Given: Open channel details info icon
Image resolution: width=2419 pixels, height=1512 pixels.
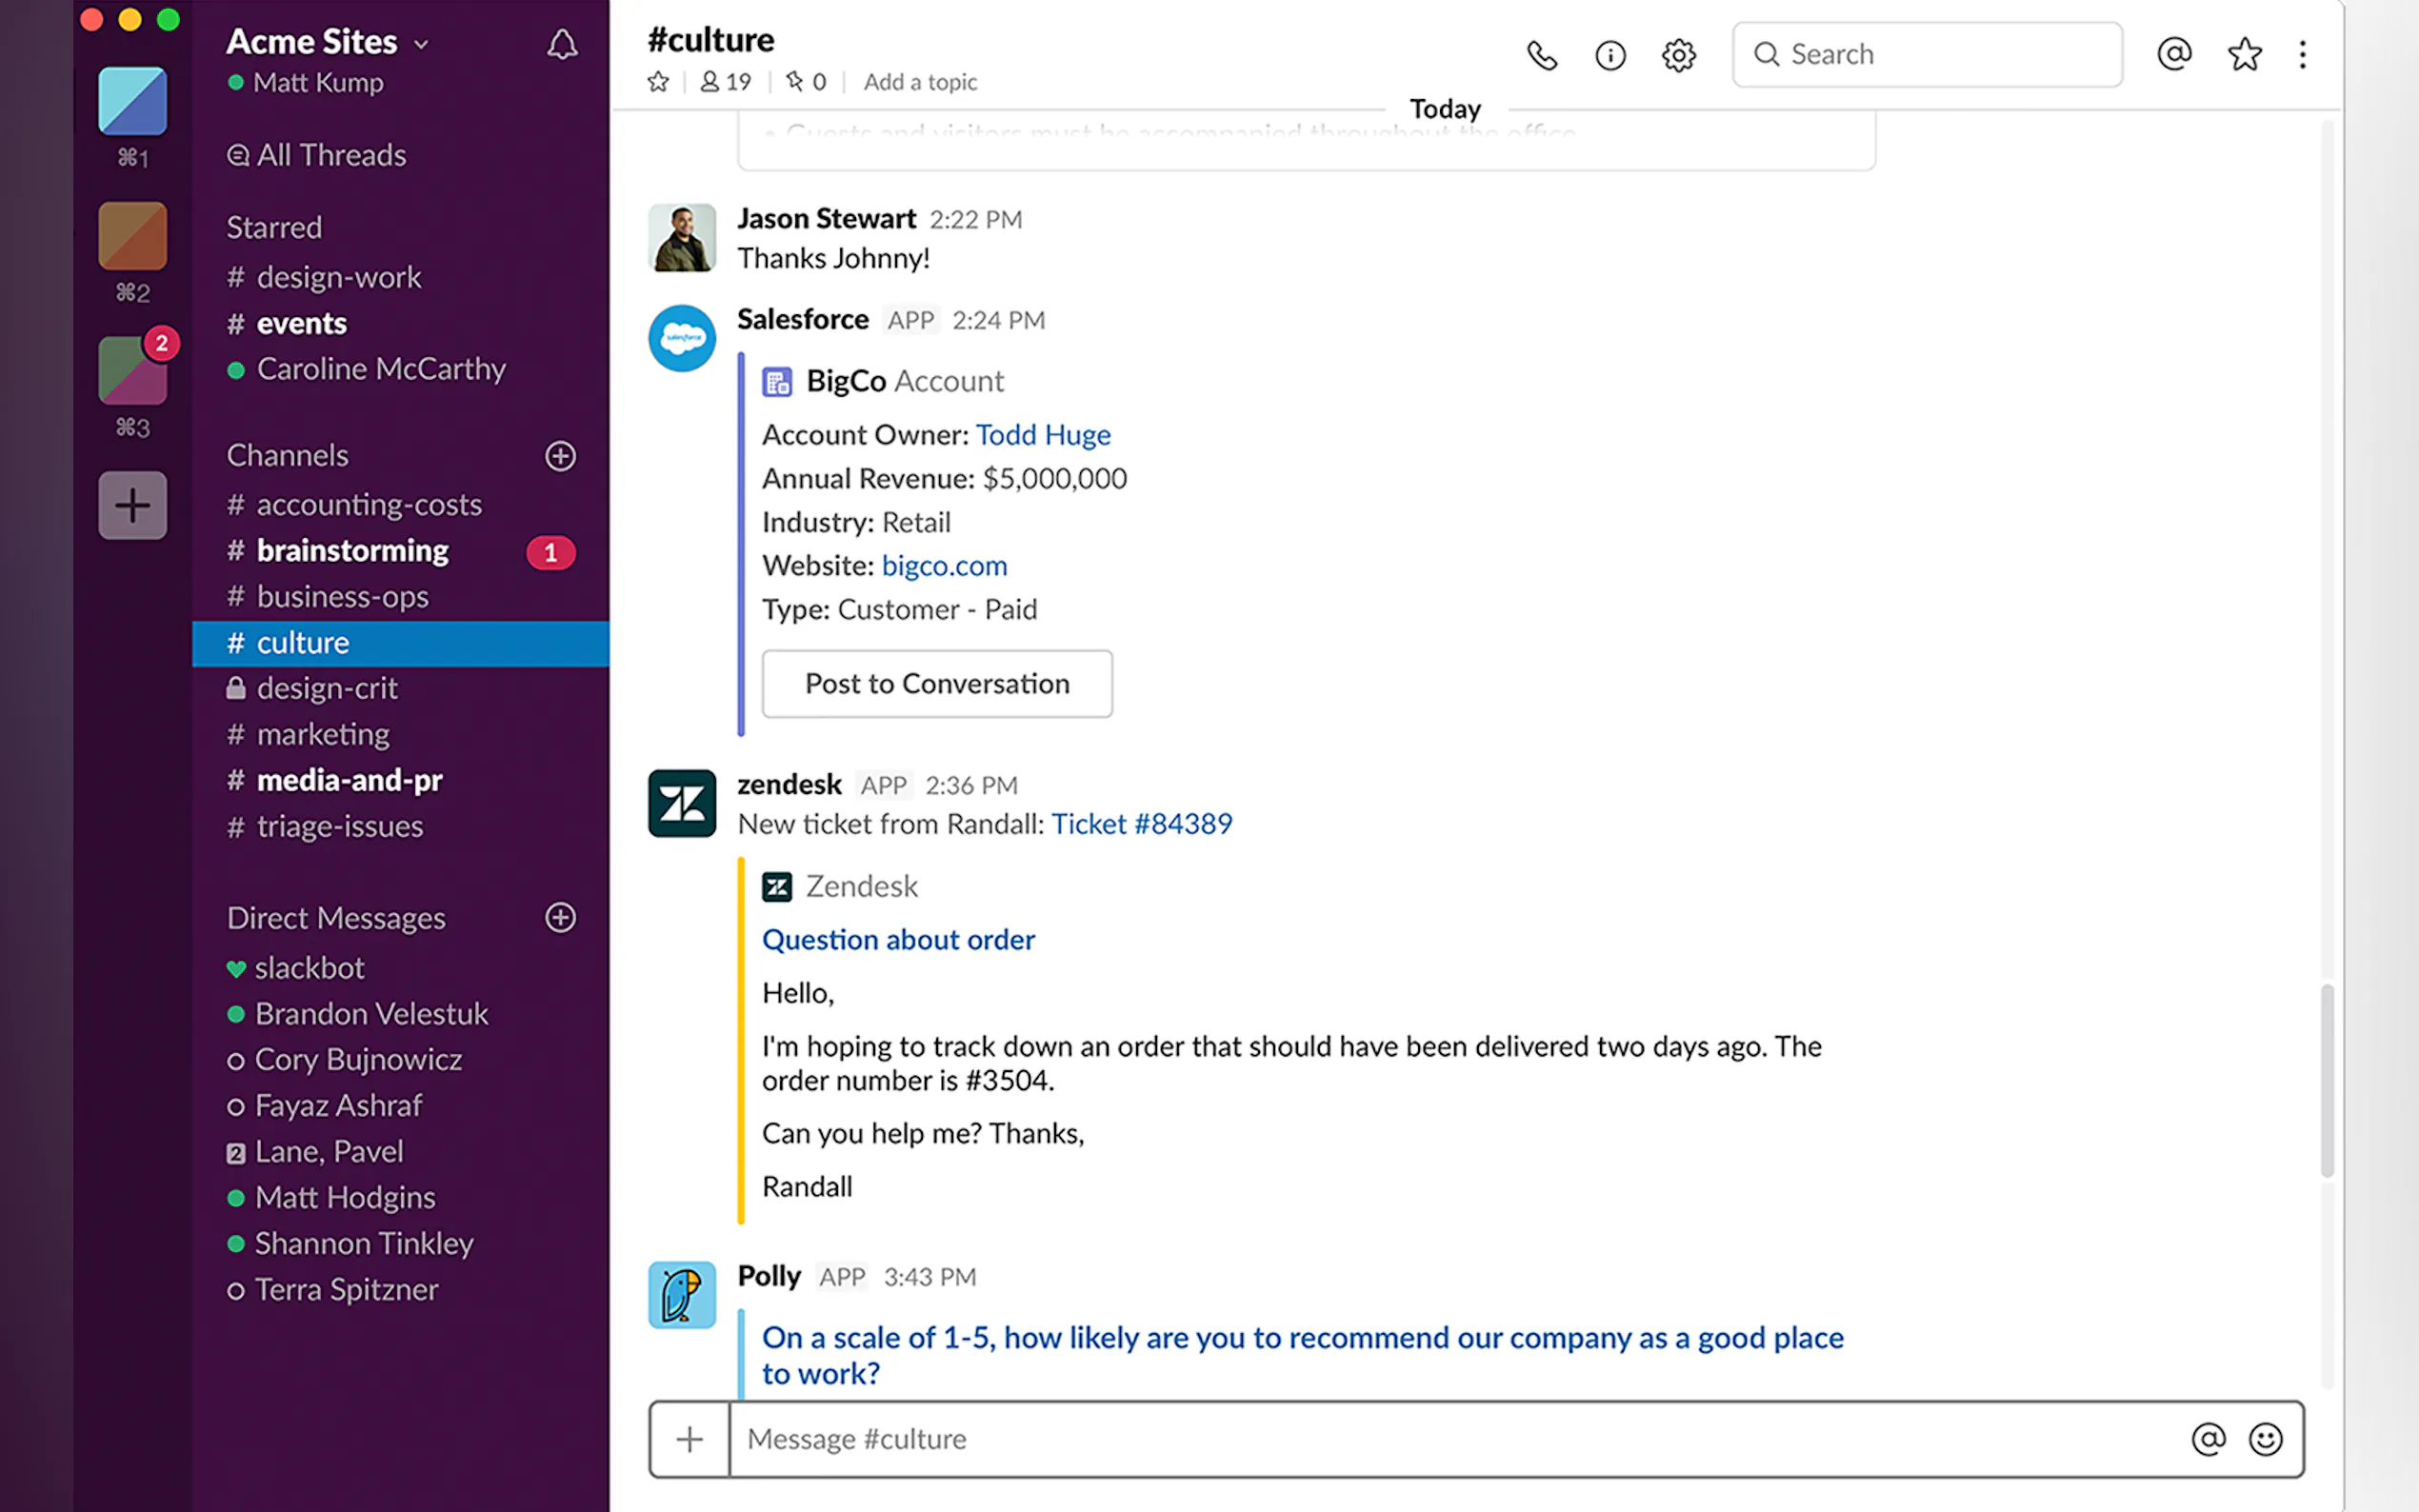Looking at the screenshot, I should point(1610,55).
